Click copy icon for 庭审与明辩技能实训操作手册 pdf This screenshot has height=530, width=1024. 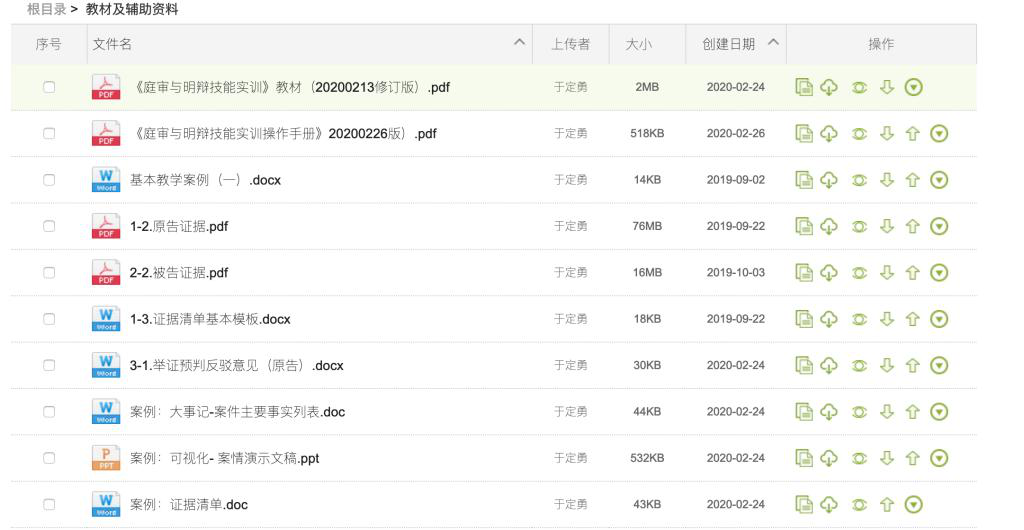(805, 133)
